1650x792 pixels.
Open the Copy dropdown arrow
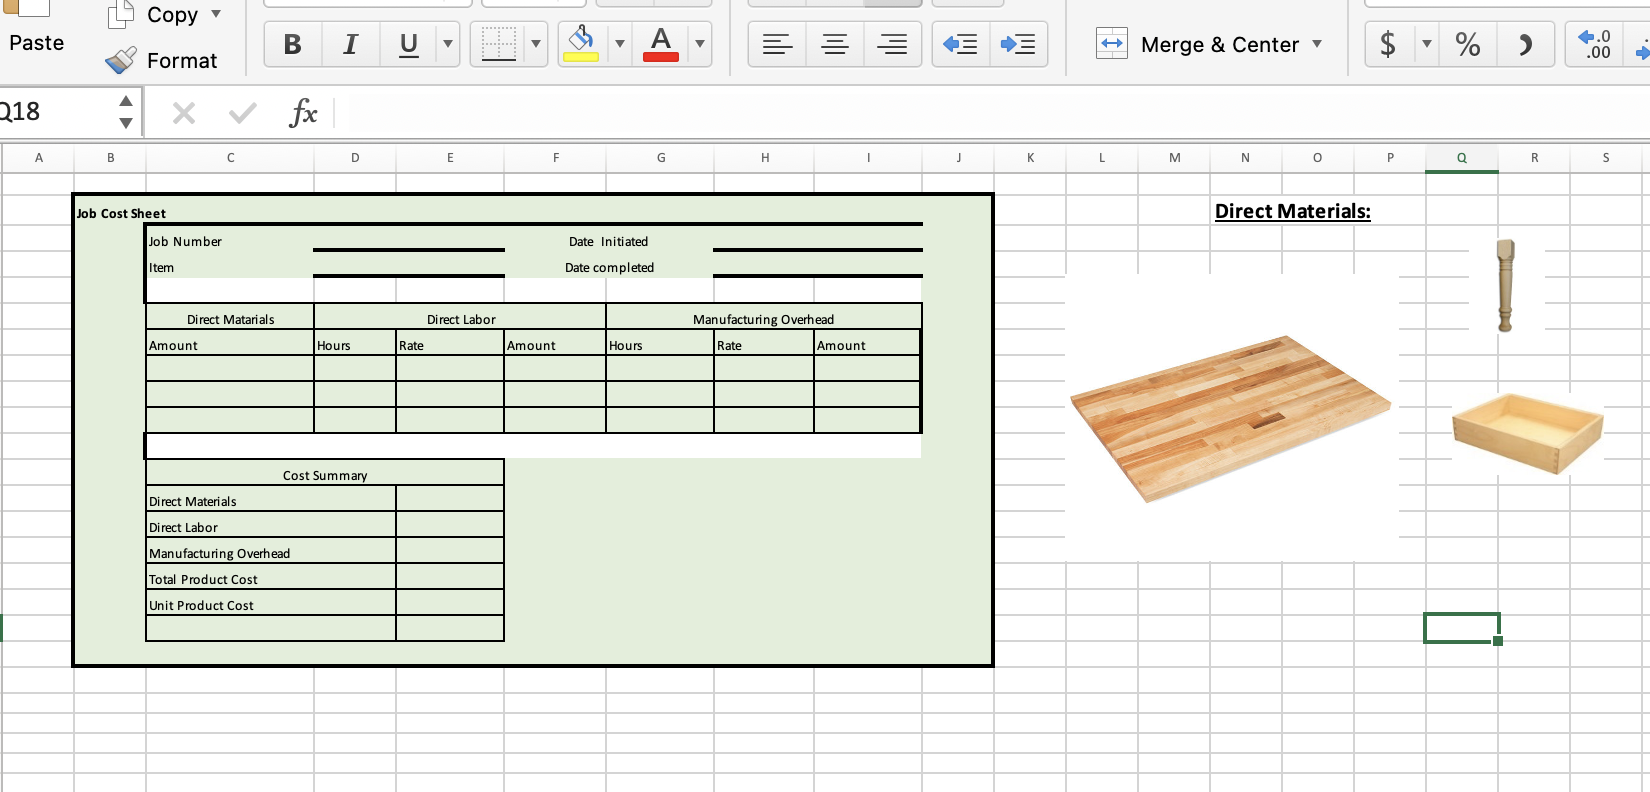coord(216,14)
